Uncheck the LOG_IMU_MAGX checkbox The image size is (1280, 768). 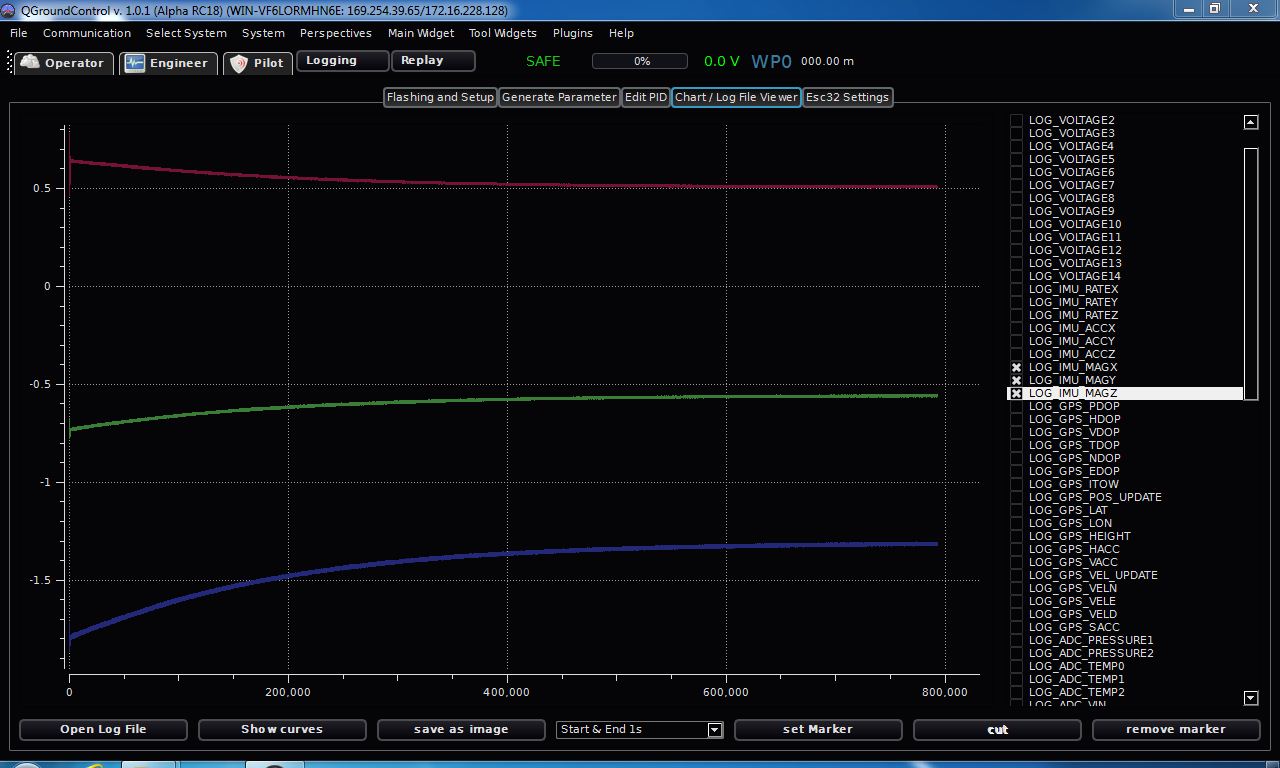(x=1017, y=368)
